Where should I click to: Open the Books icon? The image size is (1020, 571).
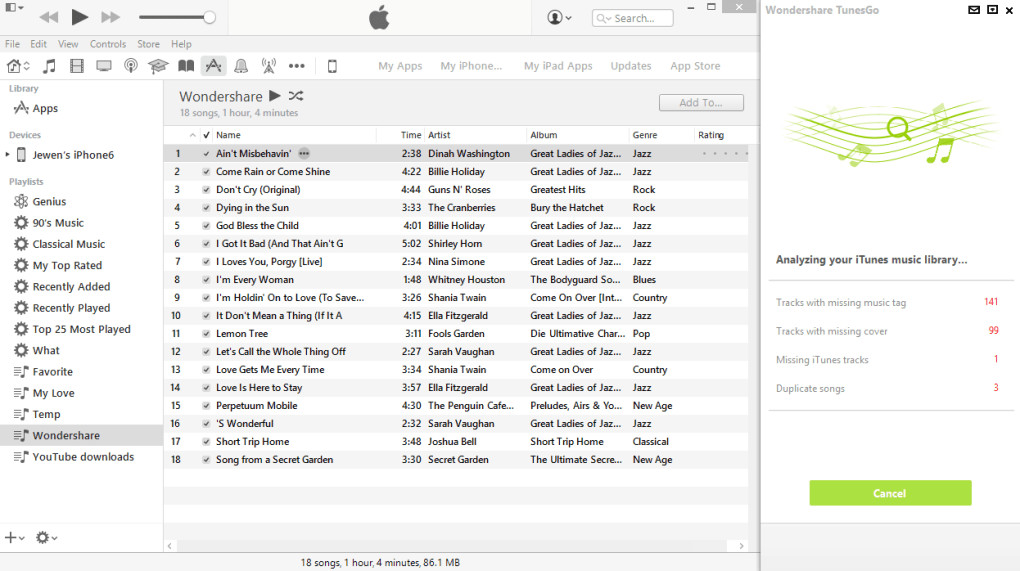pos(186,66)
